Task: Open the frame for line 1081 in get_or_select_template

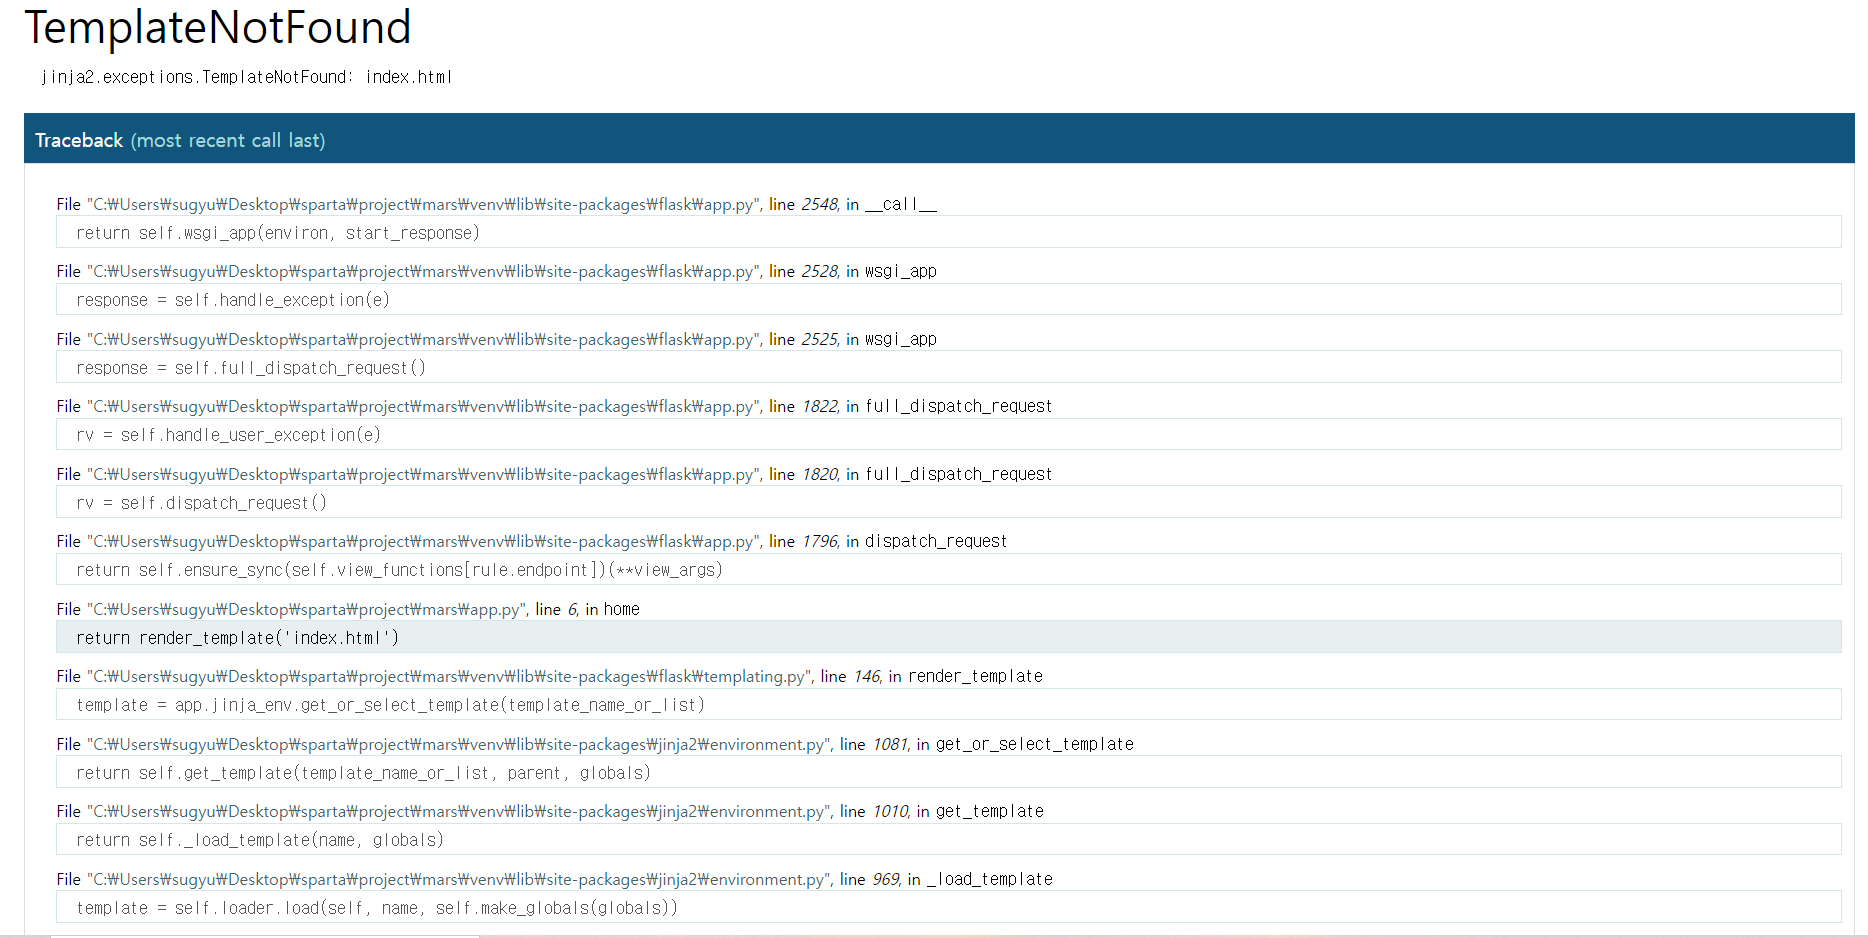Action: coord(595,744)
